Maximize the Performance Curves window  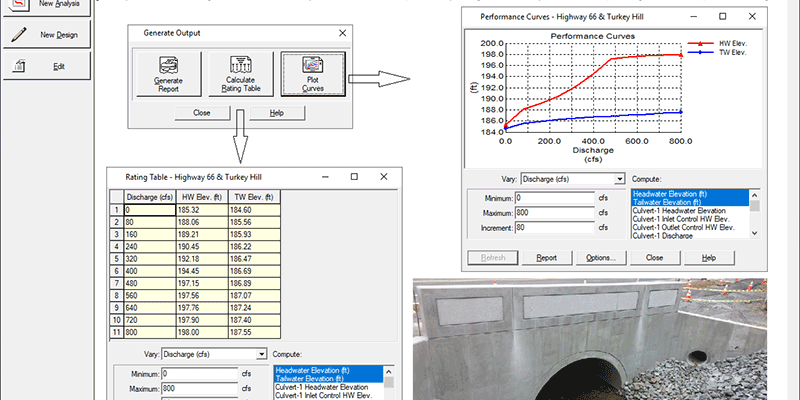pyautogui.click(x=722, y=17)
